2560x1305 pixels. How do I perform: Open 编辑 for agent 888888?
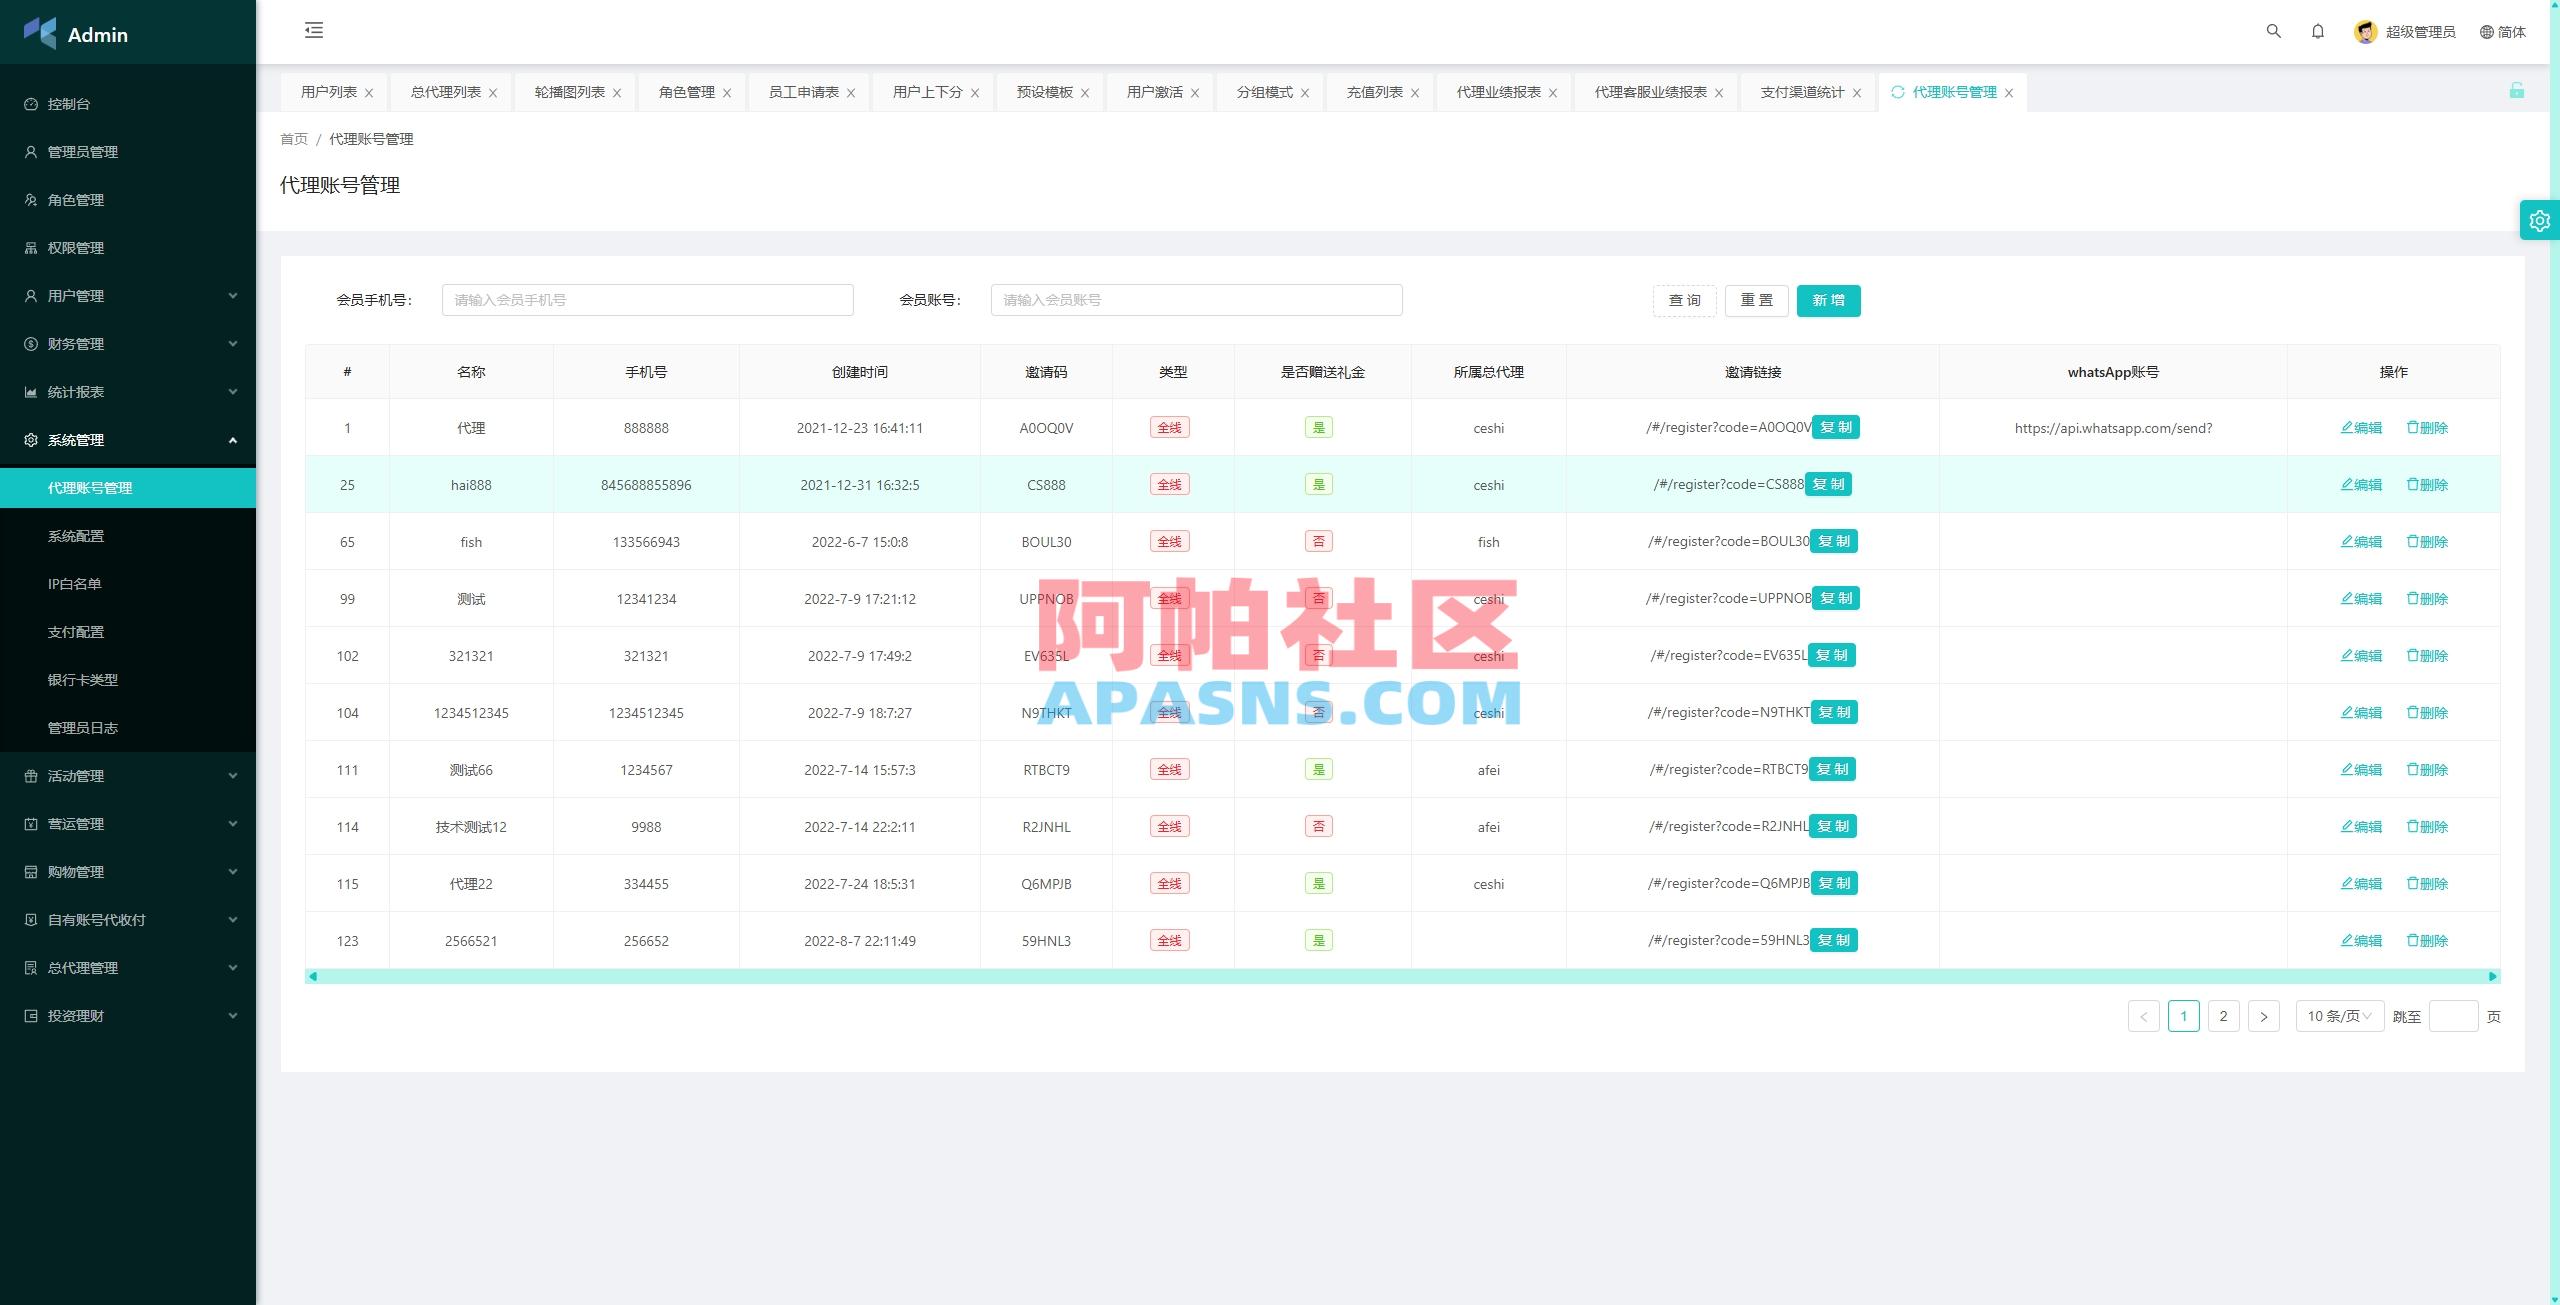pyautogui.click(x=2362, y=427)
